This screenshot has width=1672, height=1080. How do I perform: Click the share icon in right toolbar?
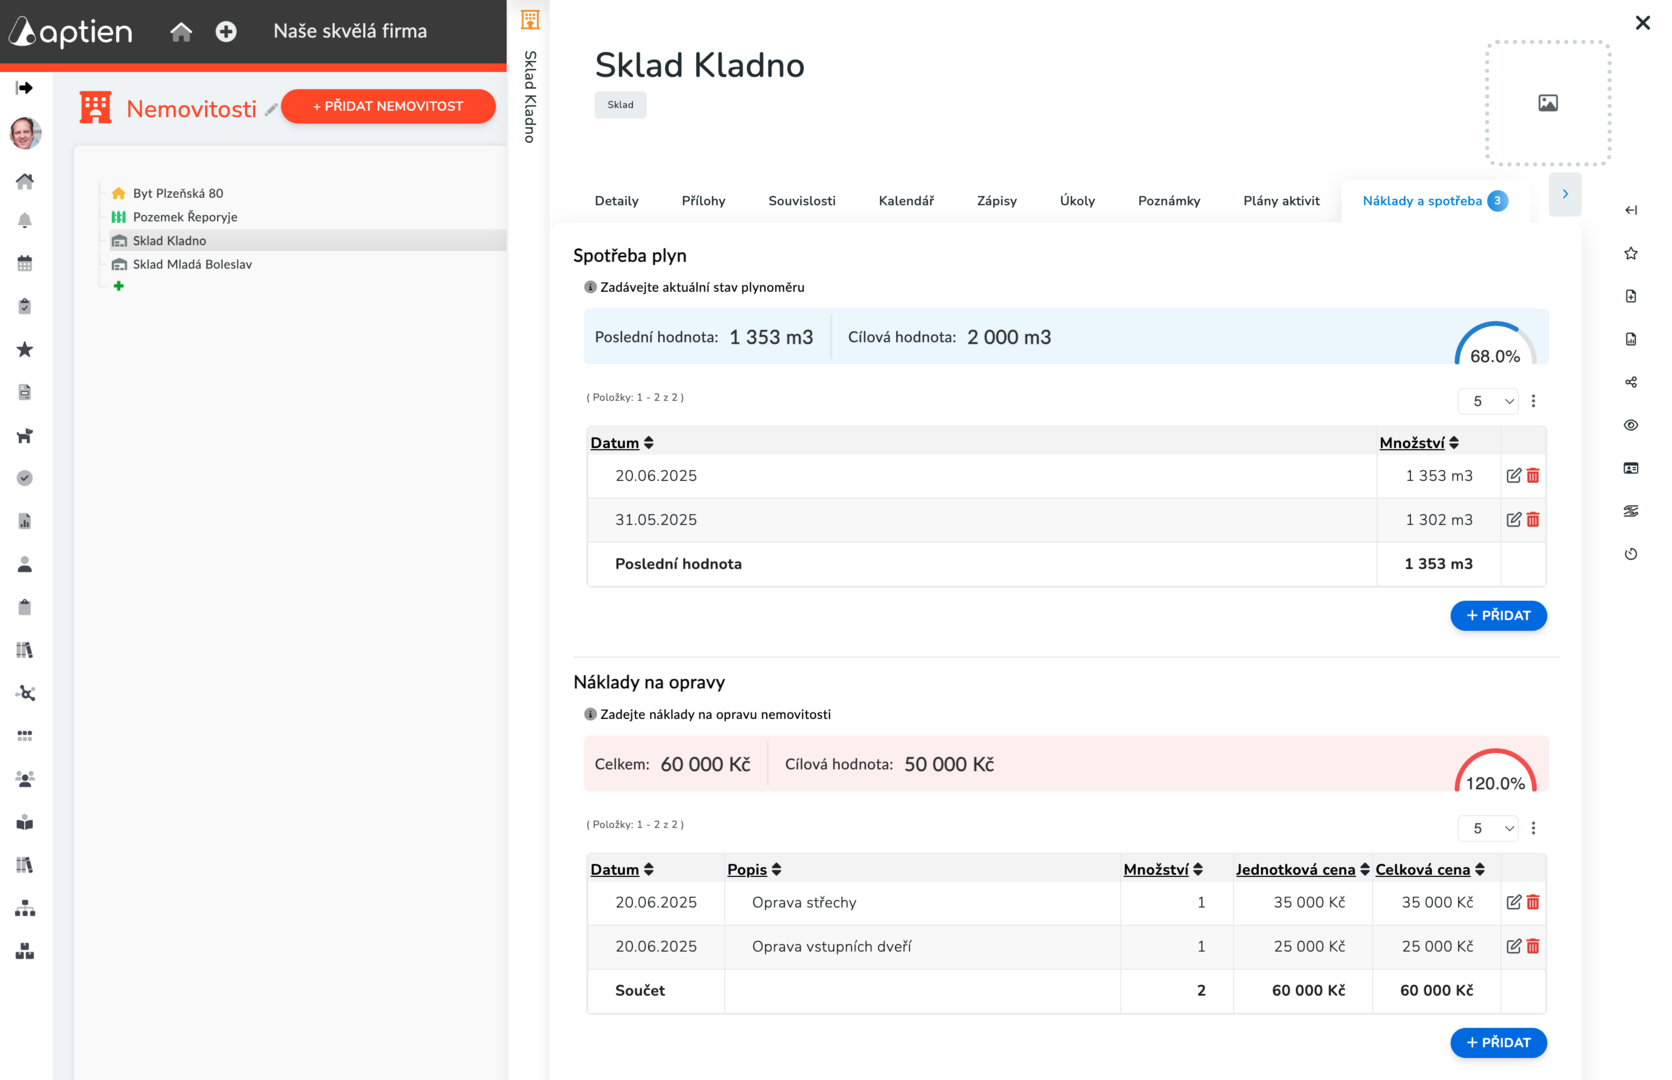1631,382
